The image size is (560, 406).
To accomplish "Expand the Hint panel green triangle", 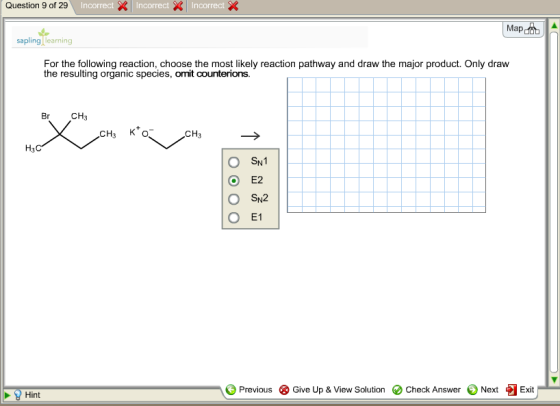I will (7, 395).
